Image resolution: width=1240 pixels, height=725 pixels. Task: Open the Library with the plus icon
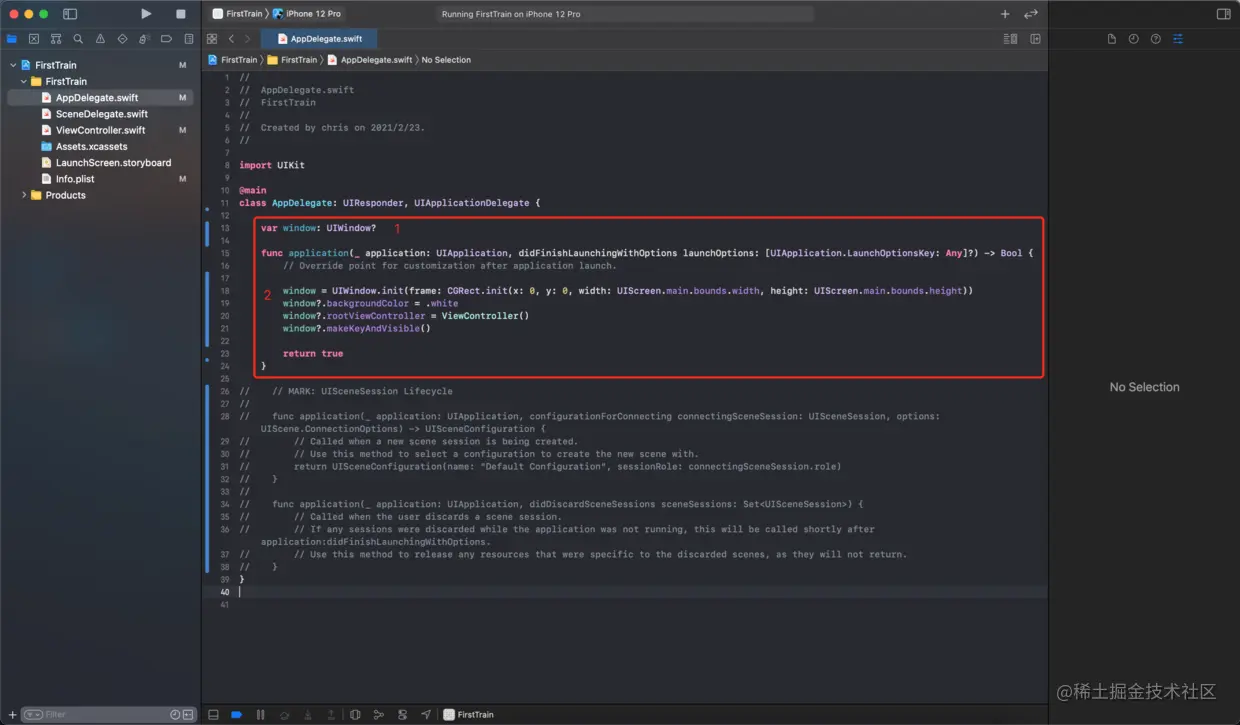1004,13
